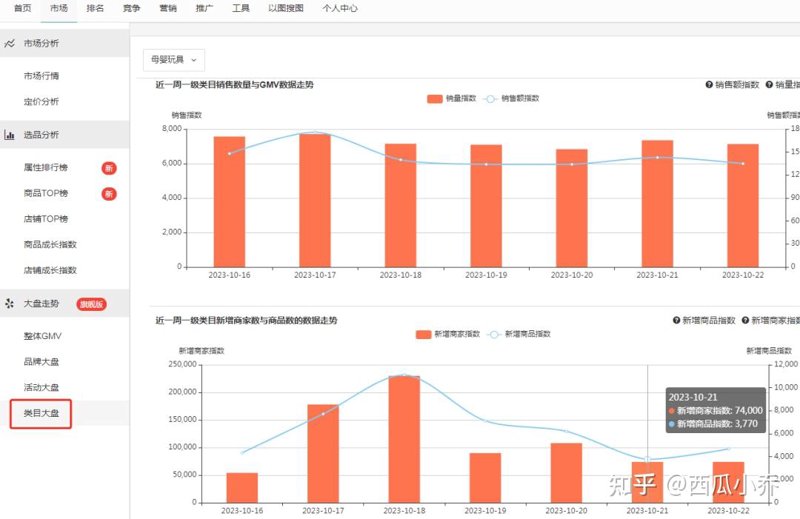Toggle 新增商家指数 legend in second chart

tap(448, 334)
